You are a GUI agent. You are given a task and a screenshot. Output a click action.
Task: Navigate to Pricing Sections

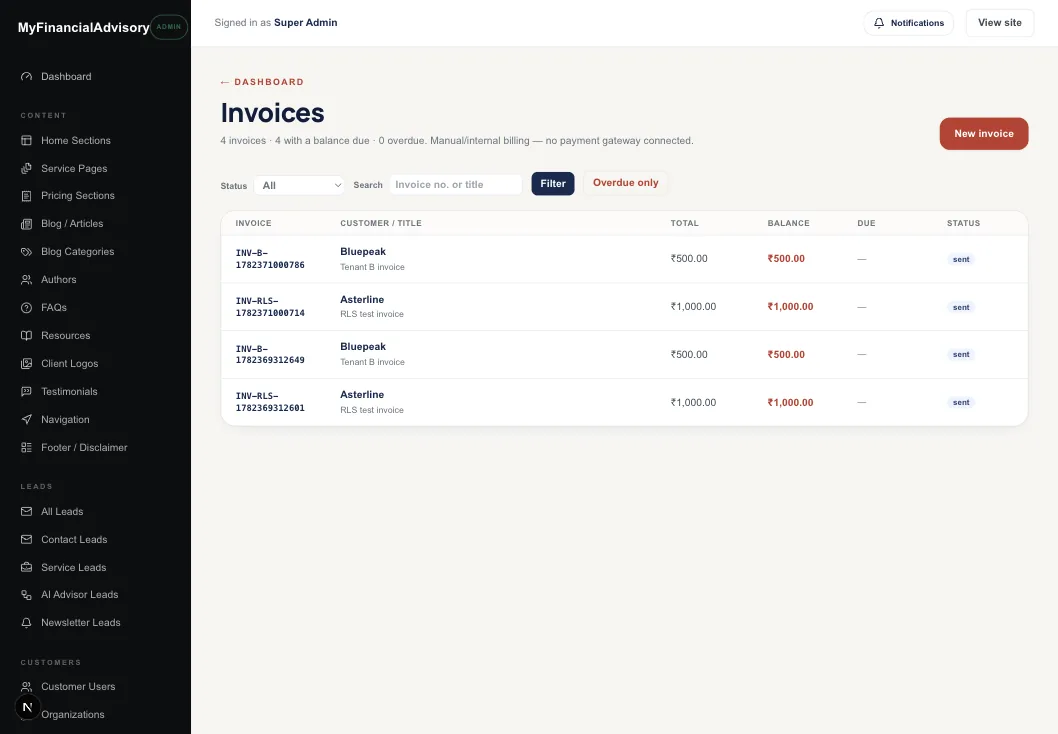tap(78, 196)
